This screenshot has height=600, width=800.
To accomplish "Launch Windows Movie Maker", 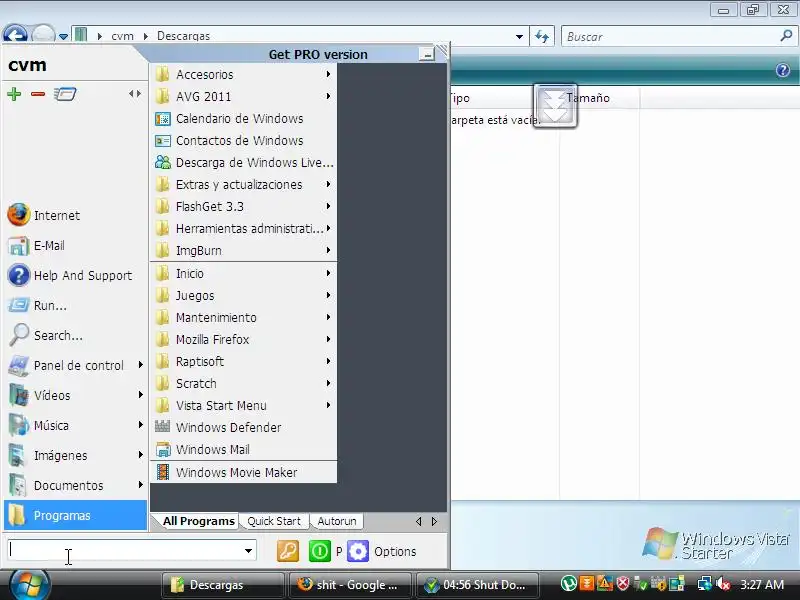I will click(x=243, y=472).
